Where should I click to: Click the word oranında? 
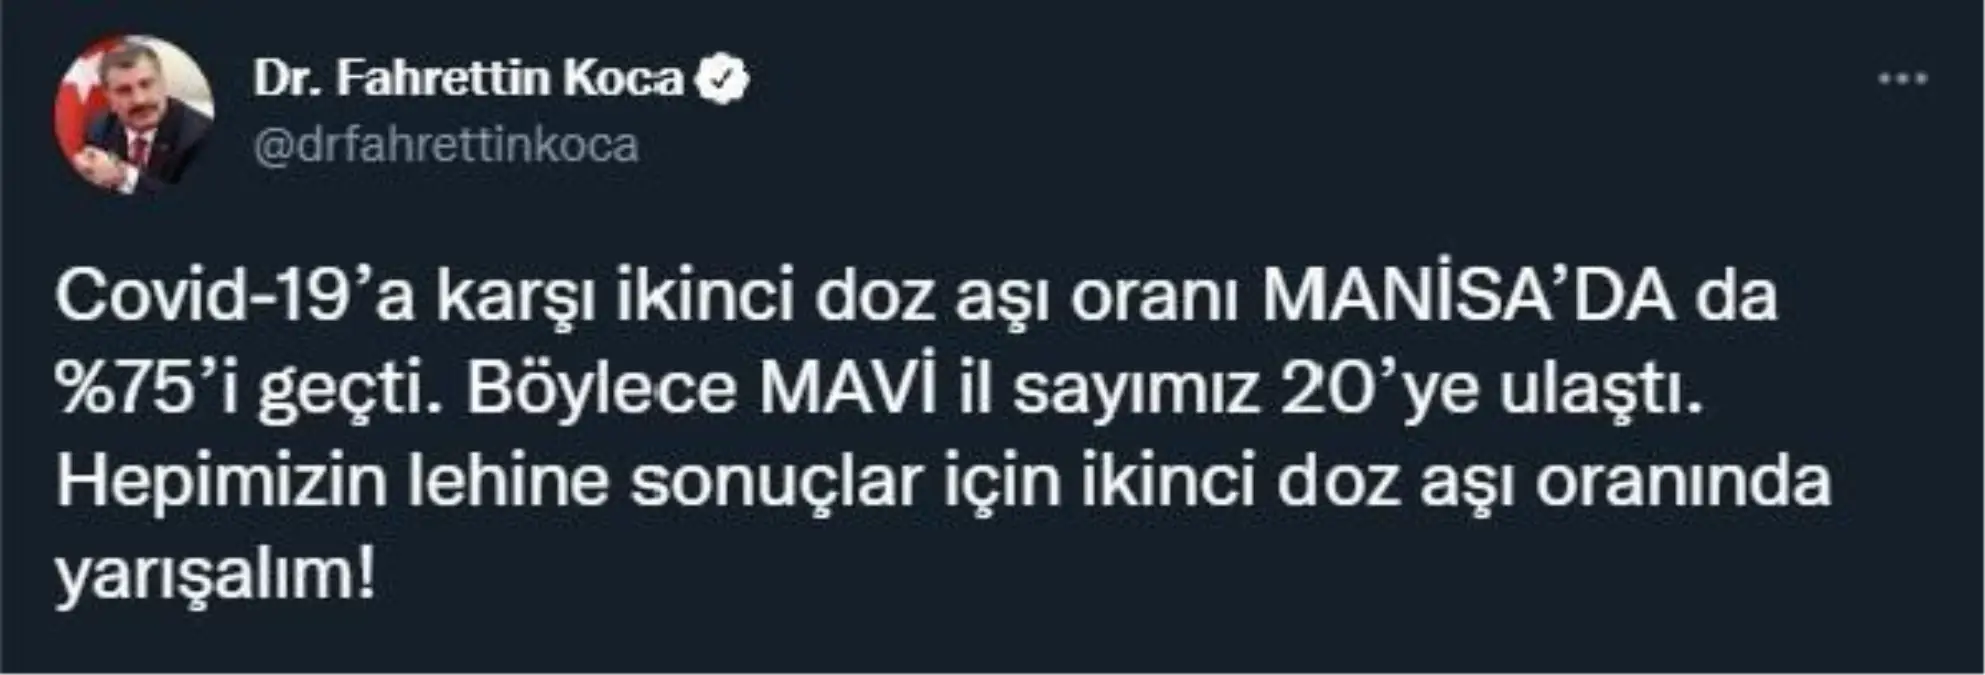coord(1683,482)
